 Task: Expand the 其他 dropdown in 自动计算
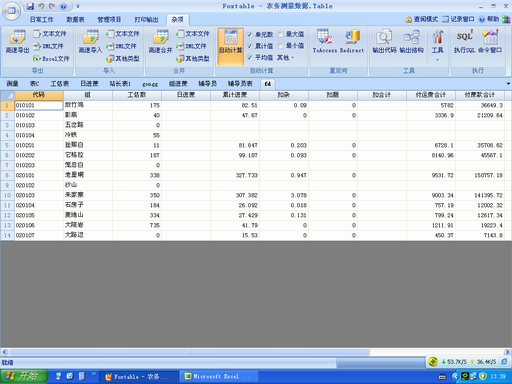pyautogui.click(x=285, y=58)
